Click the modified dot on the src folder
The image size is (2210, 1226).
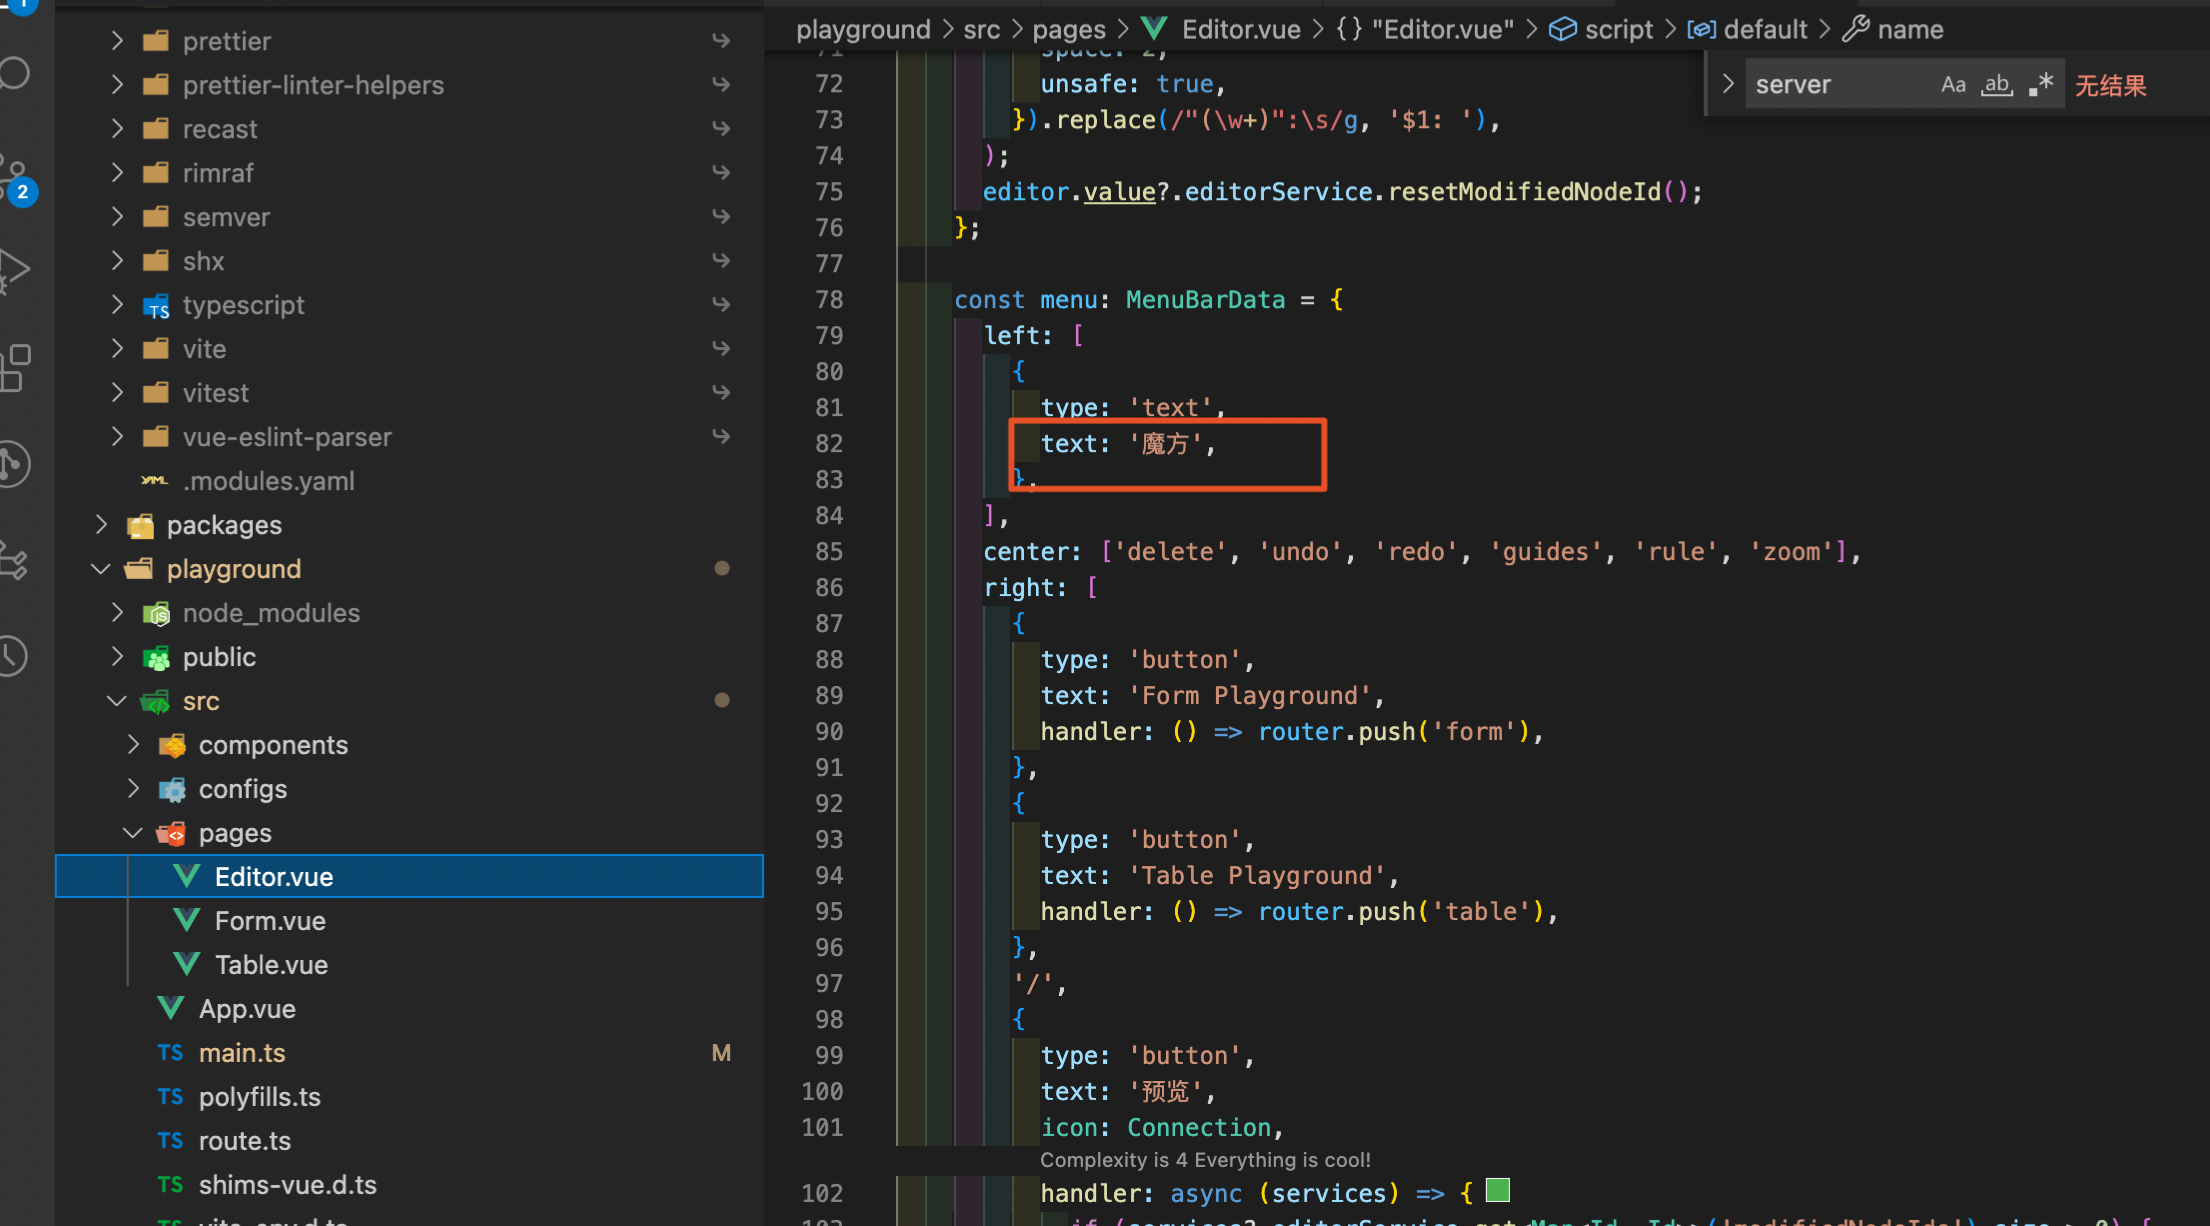click(x=722, y=700)
